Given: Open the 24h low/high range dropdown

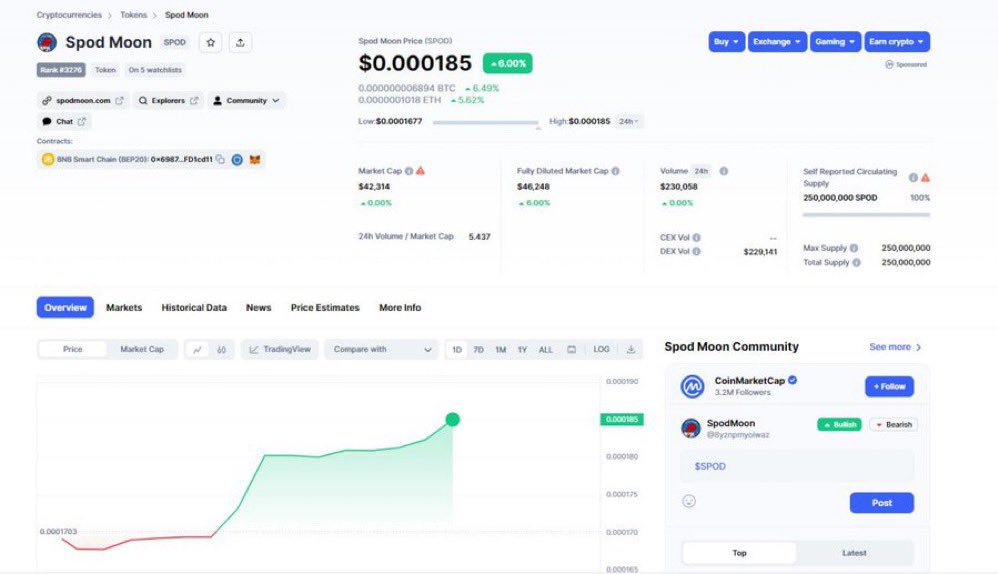Looking at the screenshot, I should (628, 122).
